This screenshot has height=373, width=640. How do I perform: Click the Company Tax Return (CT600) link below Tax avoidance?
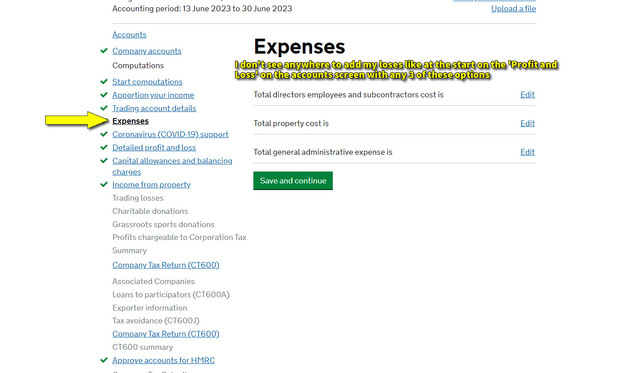click(166, 334)
